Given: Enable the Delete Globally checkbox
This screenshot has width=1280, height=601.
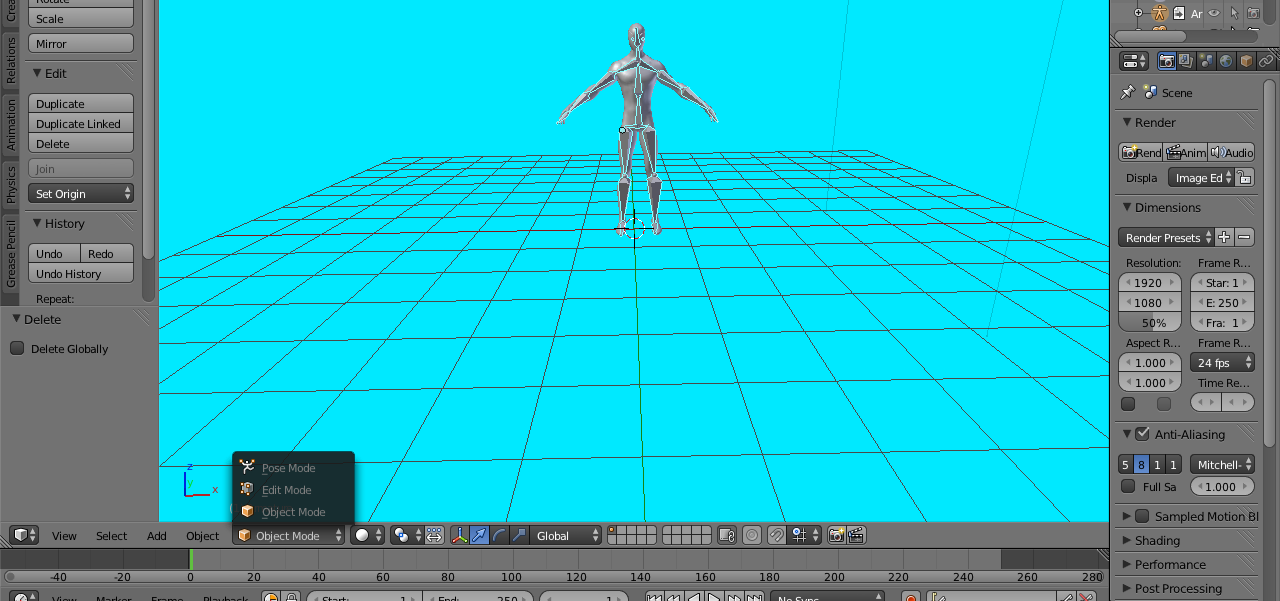Looking at the screenshot, I should tap(17, 348).
